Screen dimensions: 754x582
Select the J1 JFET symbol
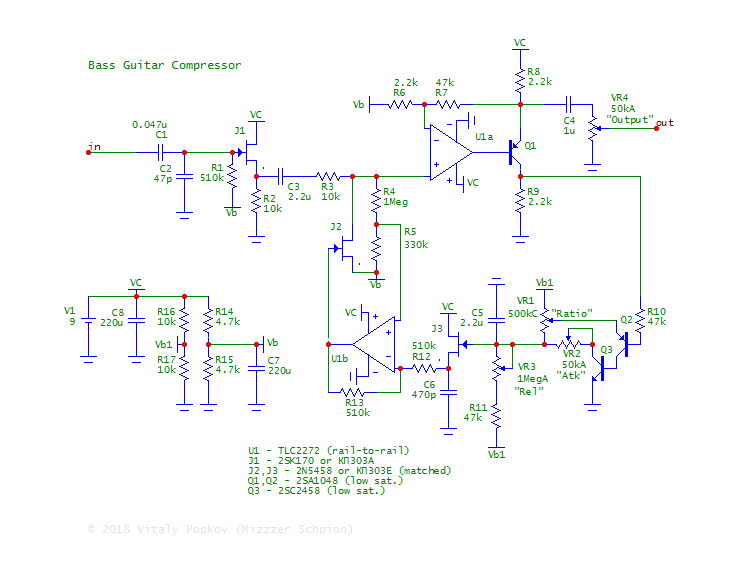(x=251, y=154)
